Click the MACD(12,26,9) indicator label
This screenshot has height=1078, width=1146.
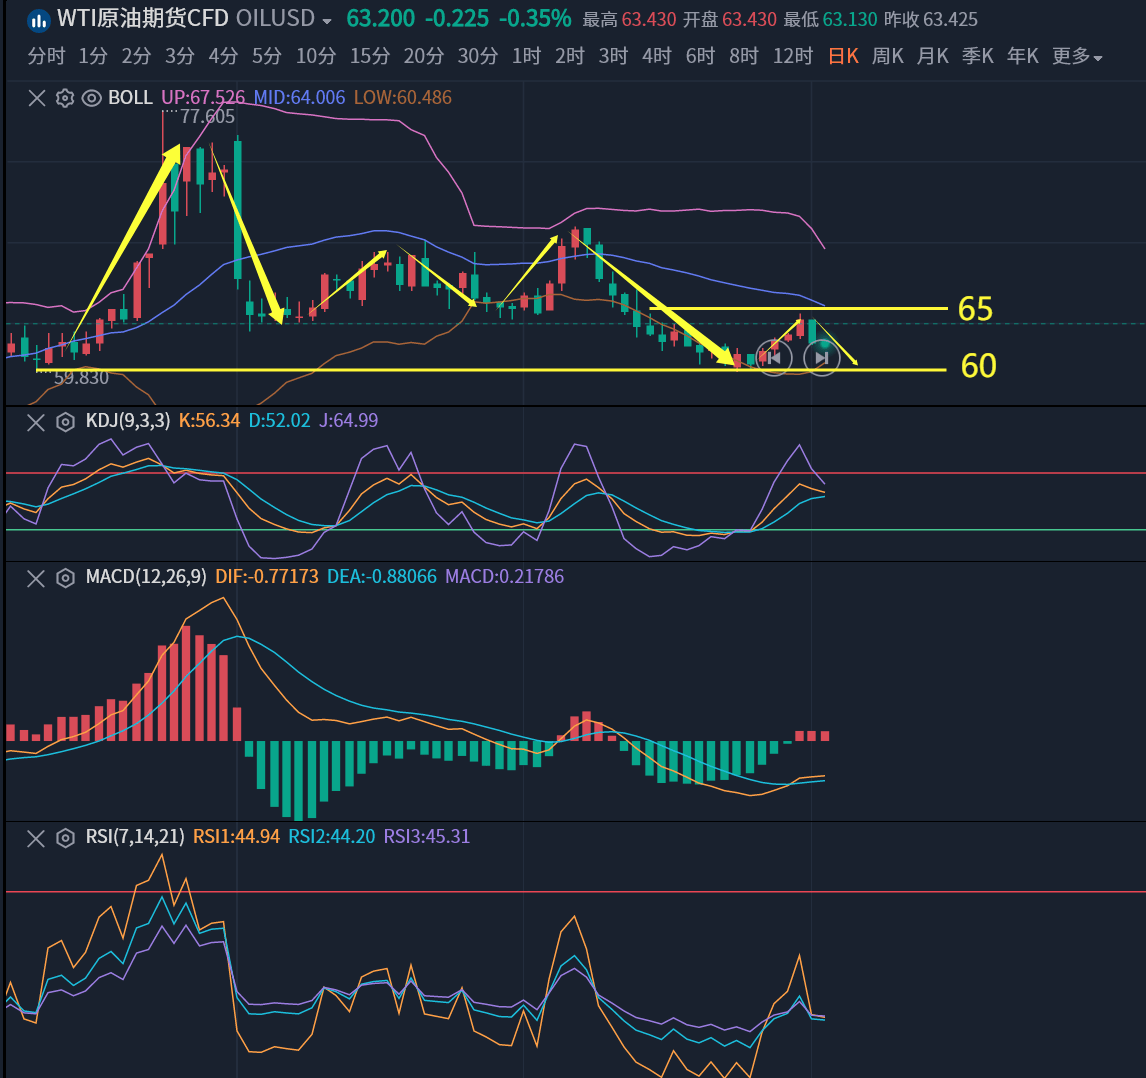146,577
